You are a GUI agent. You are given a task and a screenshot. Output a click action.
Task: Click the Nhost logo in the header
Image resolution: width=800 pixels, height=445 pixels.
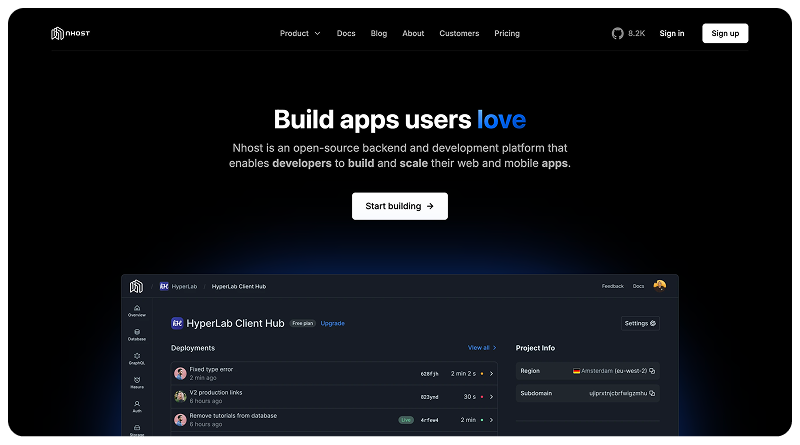[70, 33]
